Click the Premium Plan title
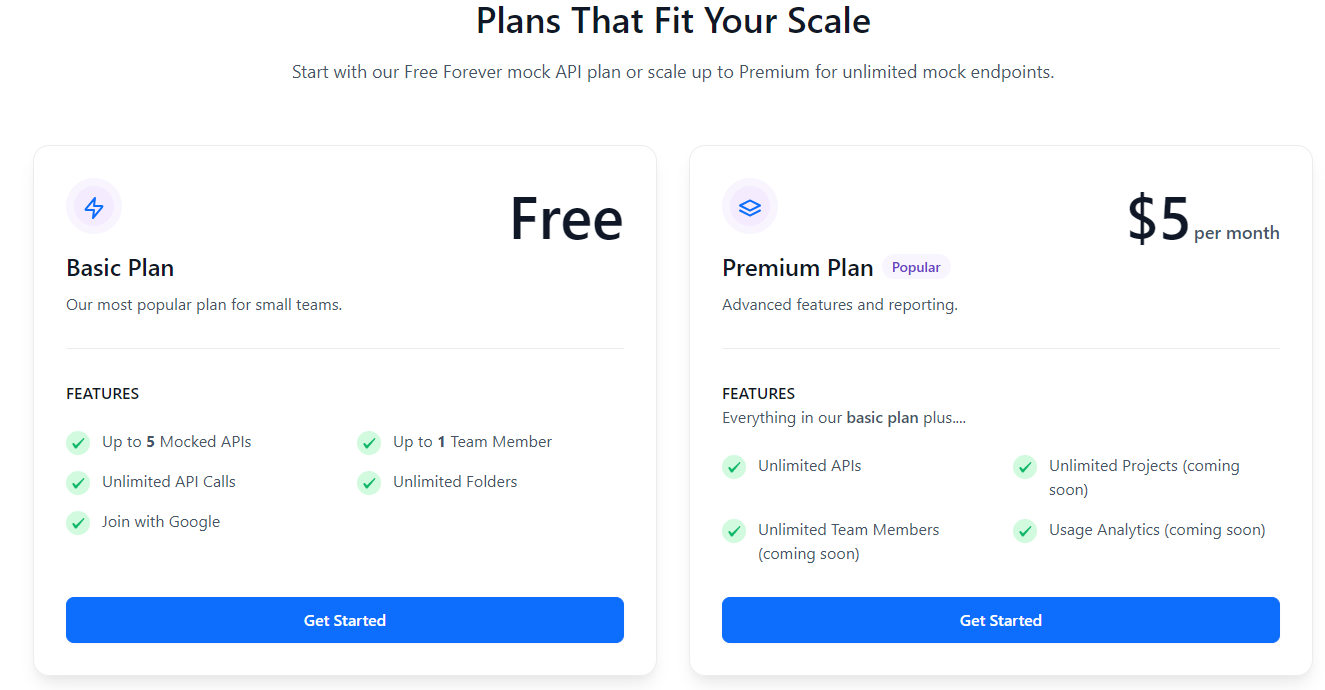 click(x=798, y=268)
